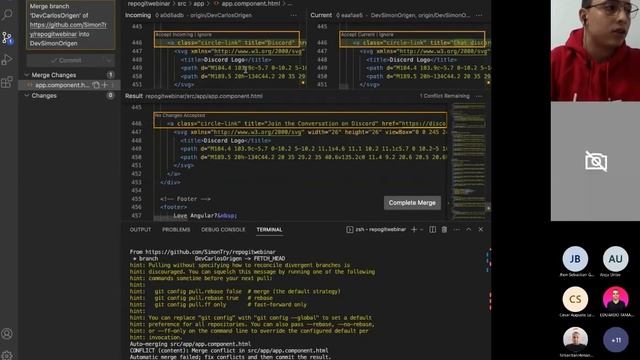Select the zsh - repogitwebinar terminal

pos(376,229)
